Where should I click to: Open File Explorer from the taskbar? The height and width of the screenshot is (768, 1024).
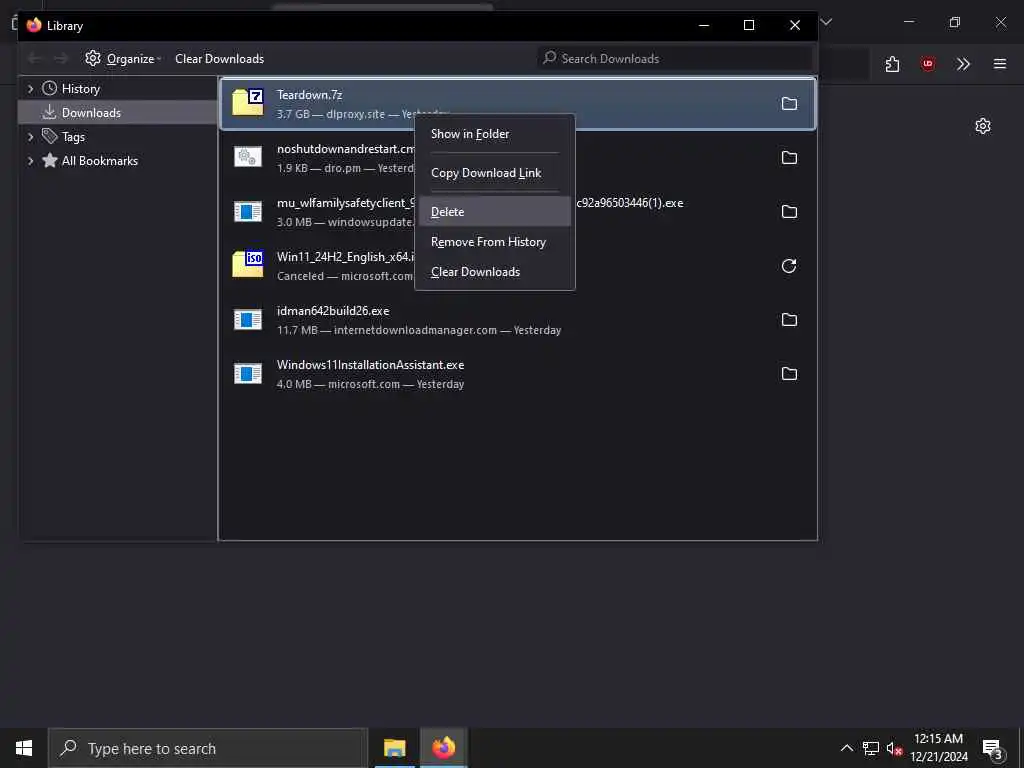[x=394, y=748]
